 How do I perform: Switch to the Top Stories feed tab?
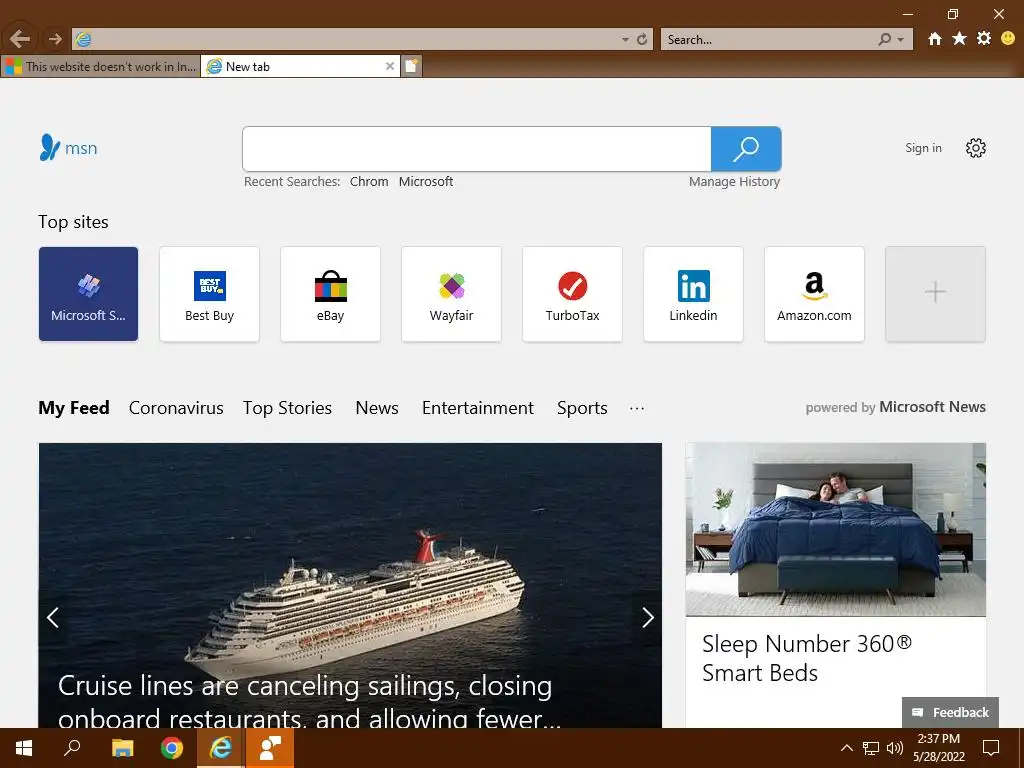tap(287, 408)
